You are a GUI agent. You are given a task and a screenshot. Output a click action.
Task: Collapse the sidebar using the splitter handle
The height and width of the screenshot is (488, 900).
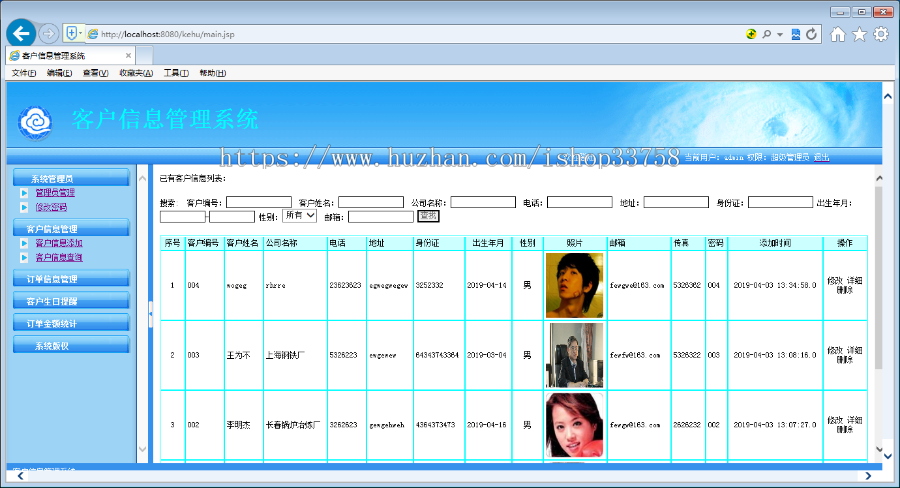coord(150,313)
